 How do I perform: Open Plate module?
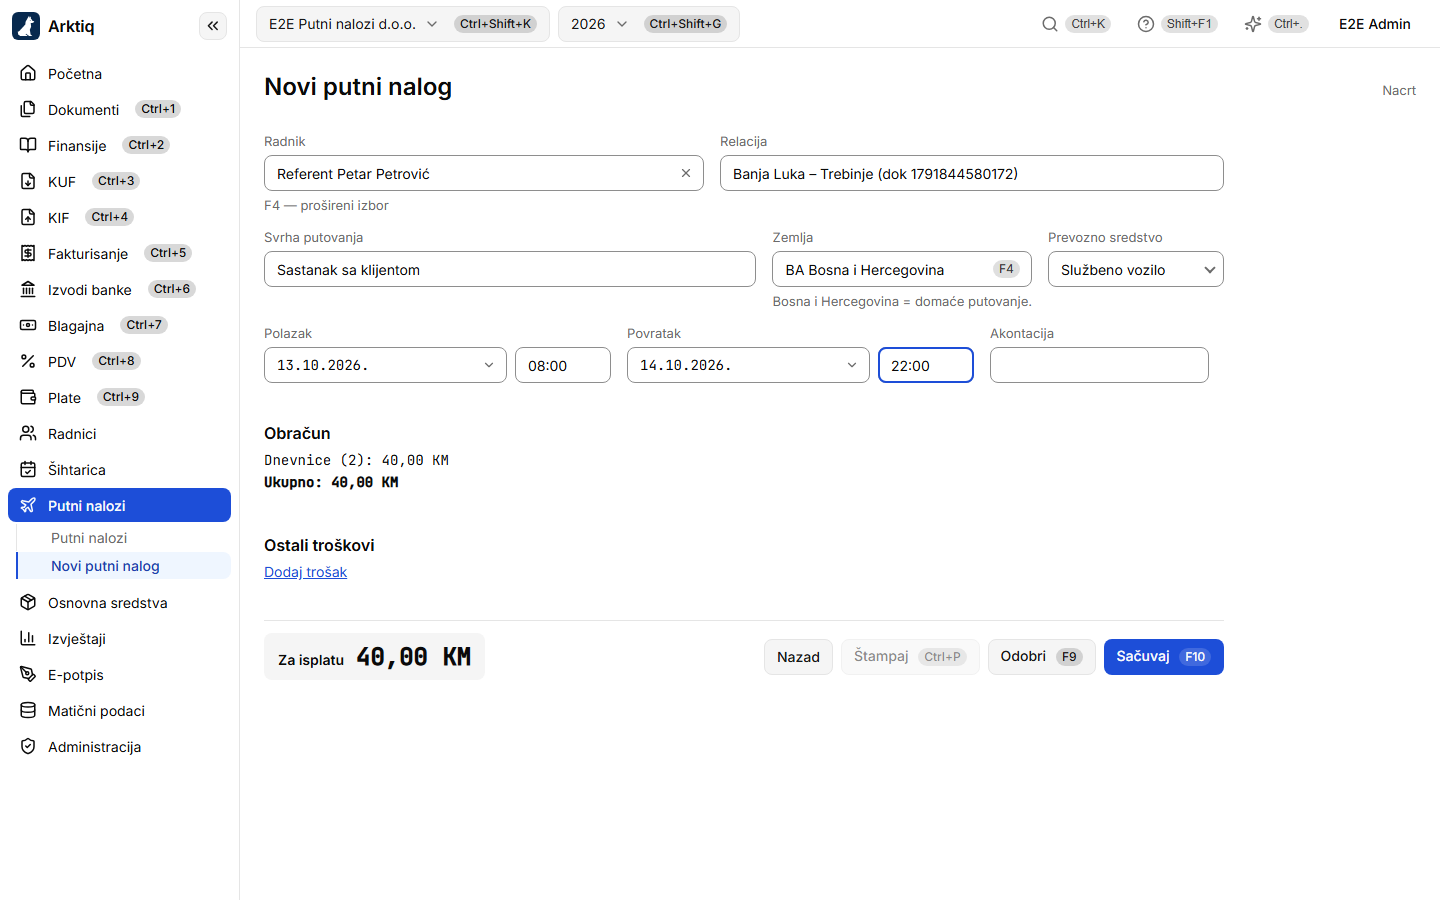[119, 398]
